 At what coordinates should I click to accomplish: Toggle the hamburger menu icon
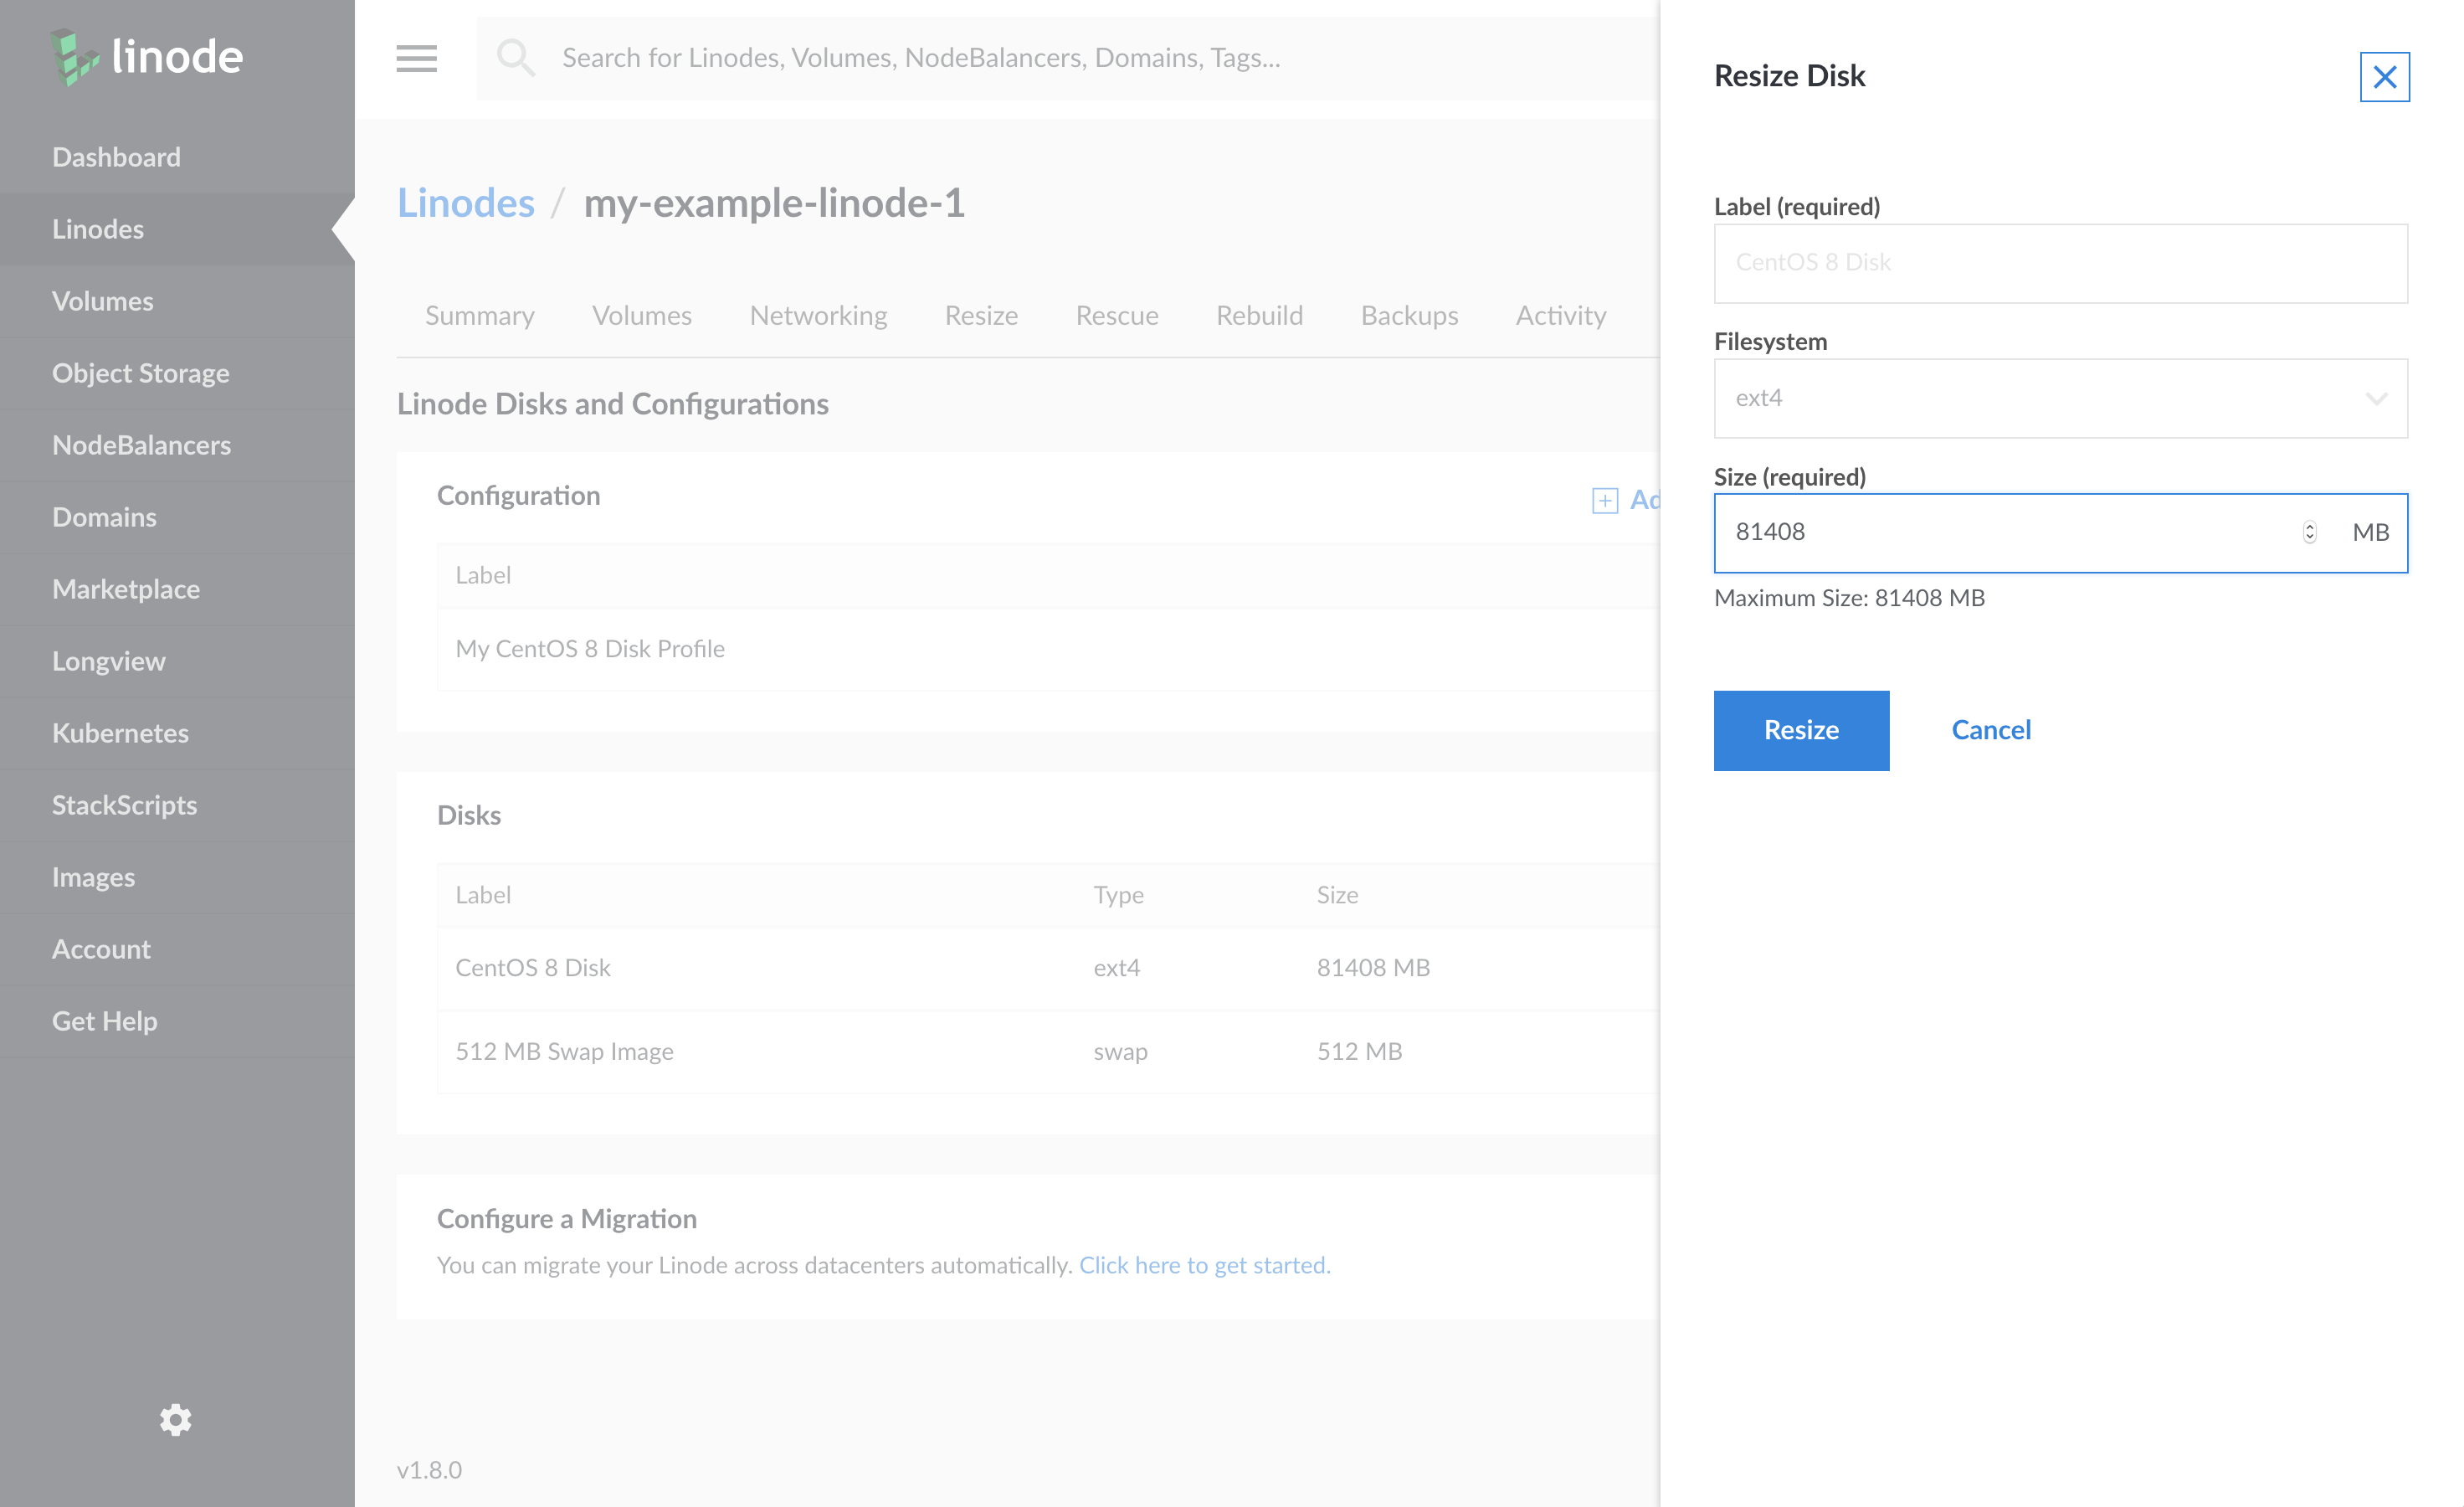tap(416, 58)
